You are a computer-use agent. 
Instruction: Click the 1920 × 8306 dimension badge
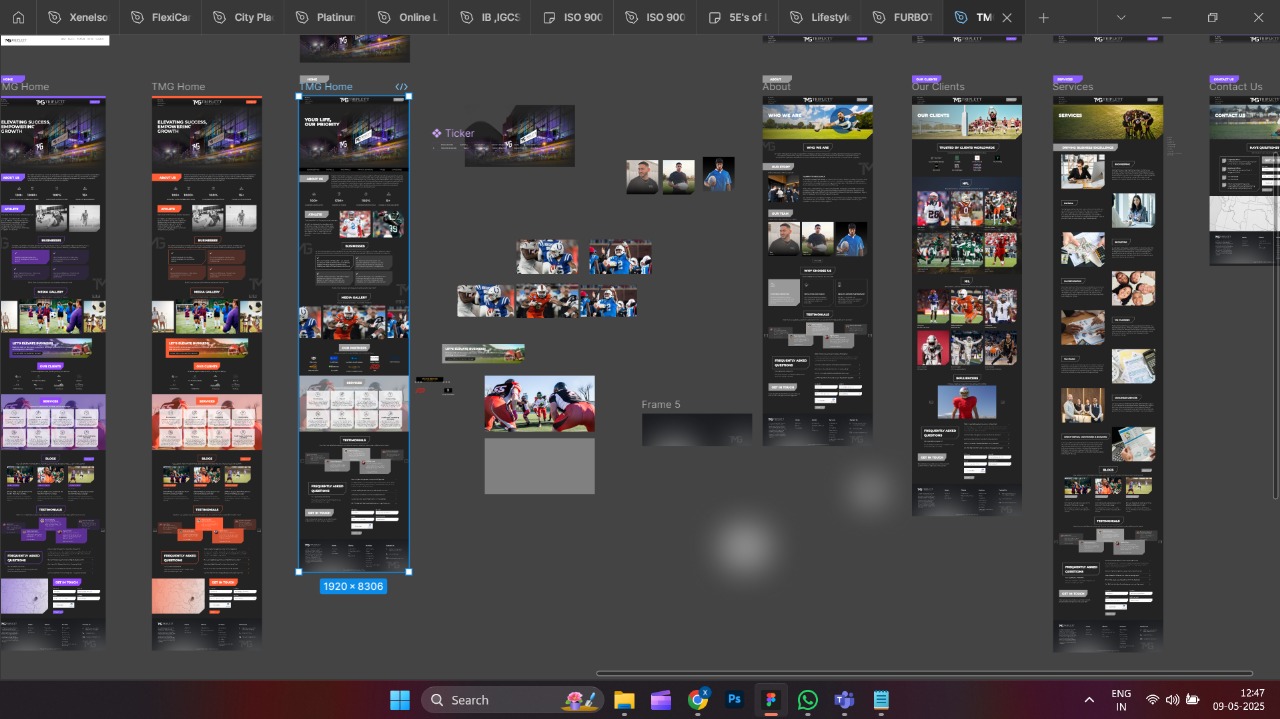pyautogui.click(x=353, y=586)
